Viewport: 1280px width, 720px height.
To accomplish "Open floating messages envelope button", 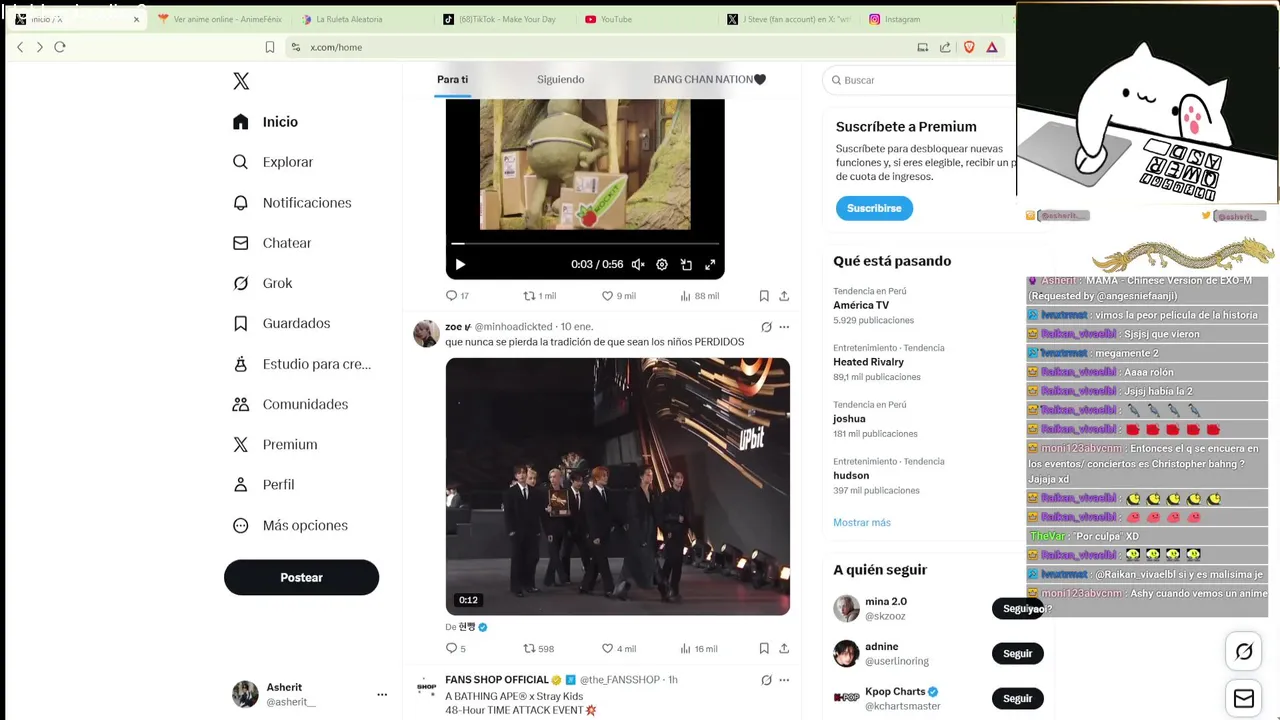I will 1244,699.
